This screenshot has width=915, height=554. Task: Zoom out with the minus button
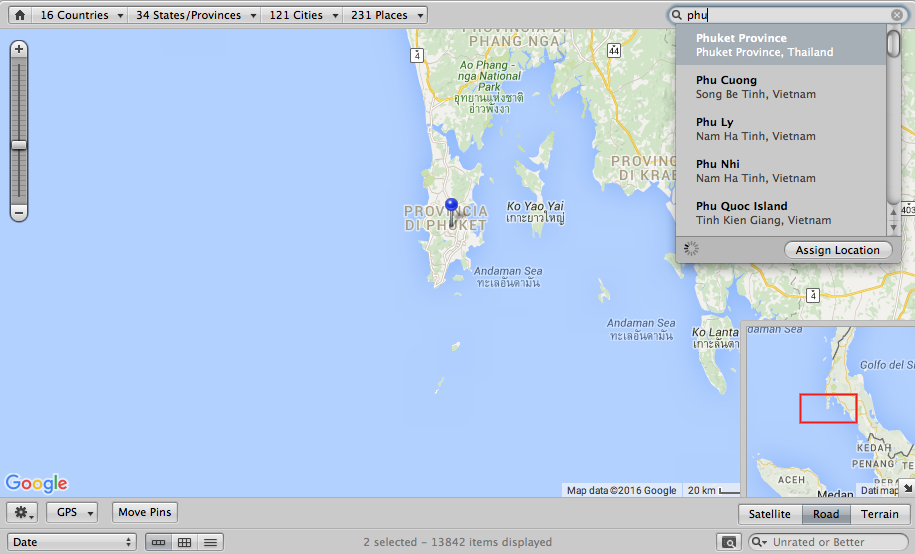tap(19, 213)
